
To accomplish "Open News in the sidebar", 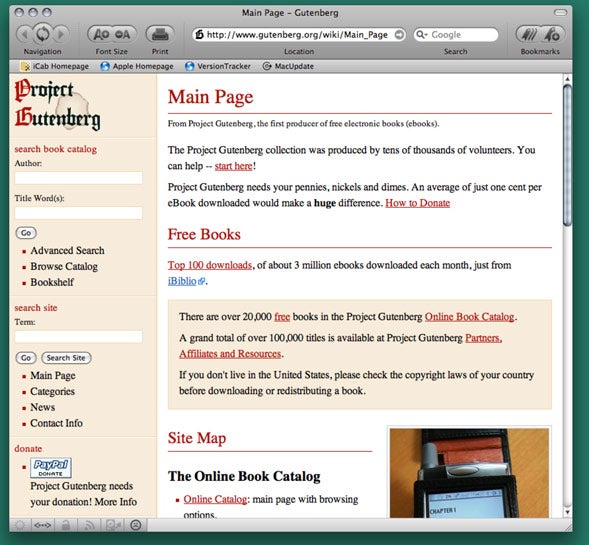I will point(42,407).
